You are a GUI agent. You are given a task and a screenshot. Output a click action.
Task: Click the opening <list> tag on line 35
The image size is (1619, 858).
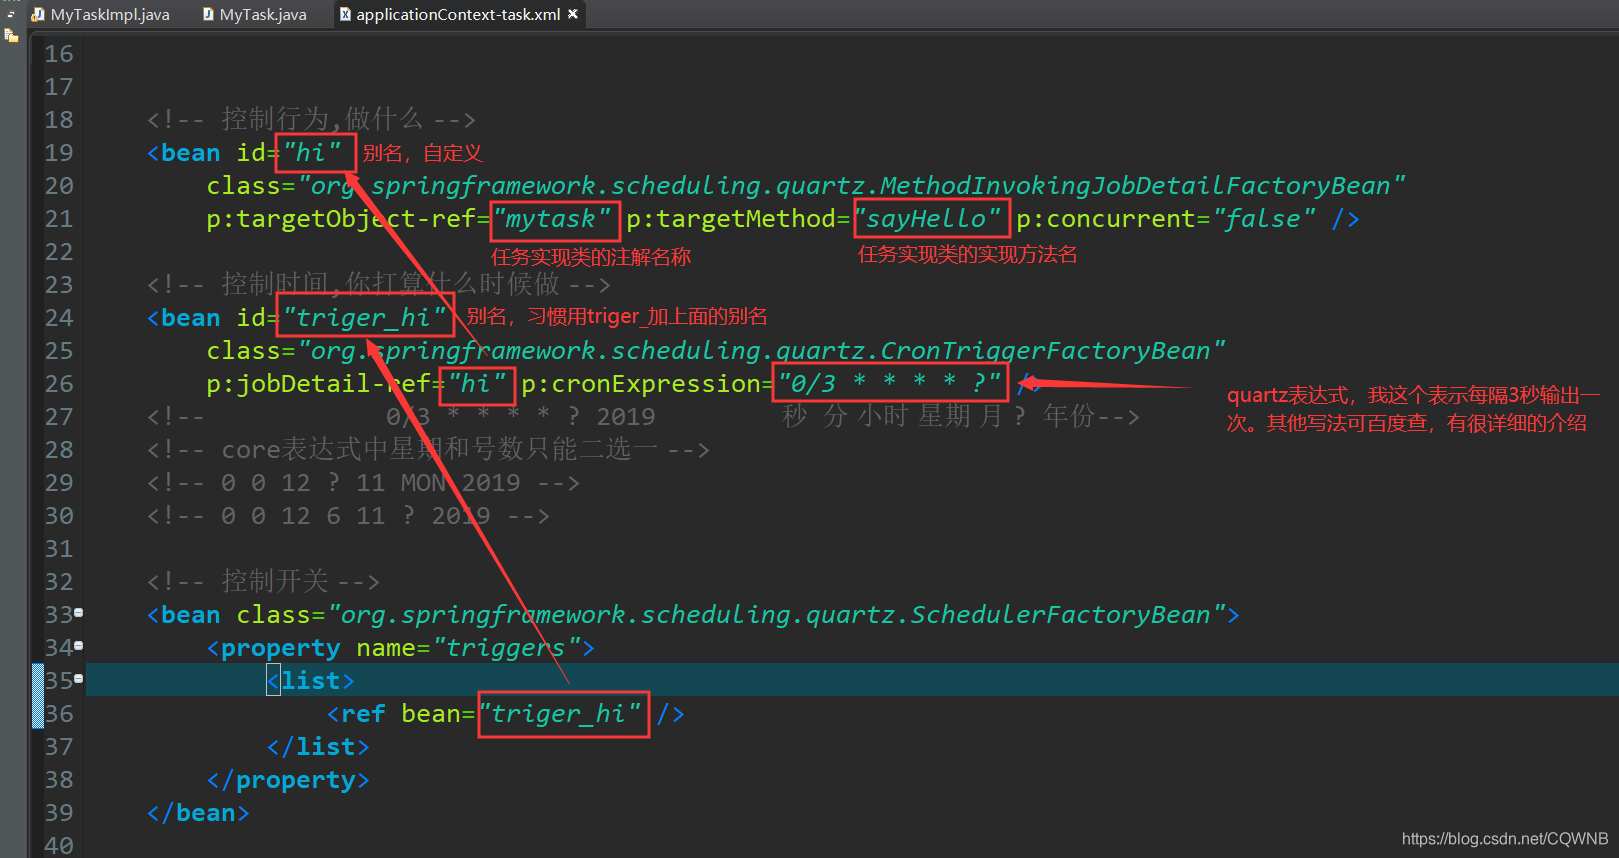[x=311, y=681]
